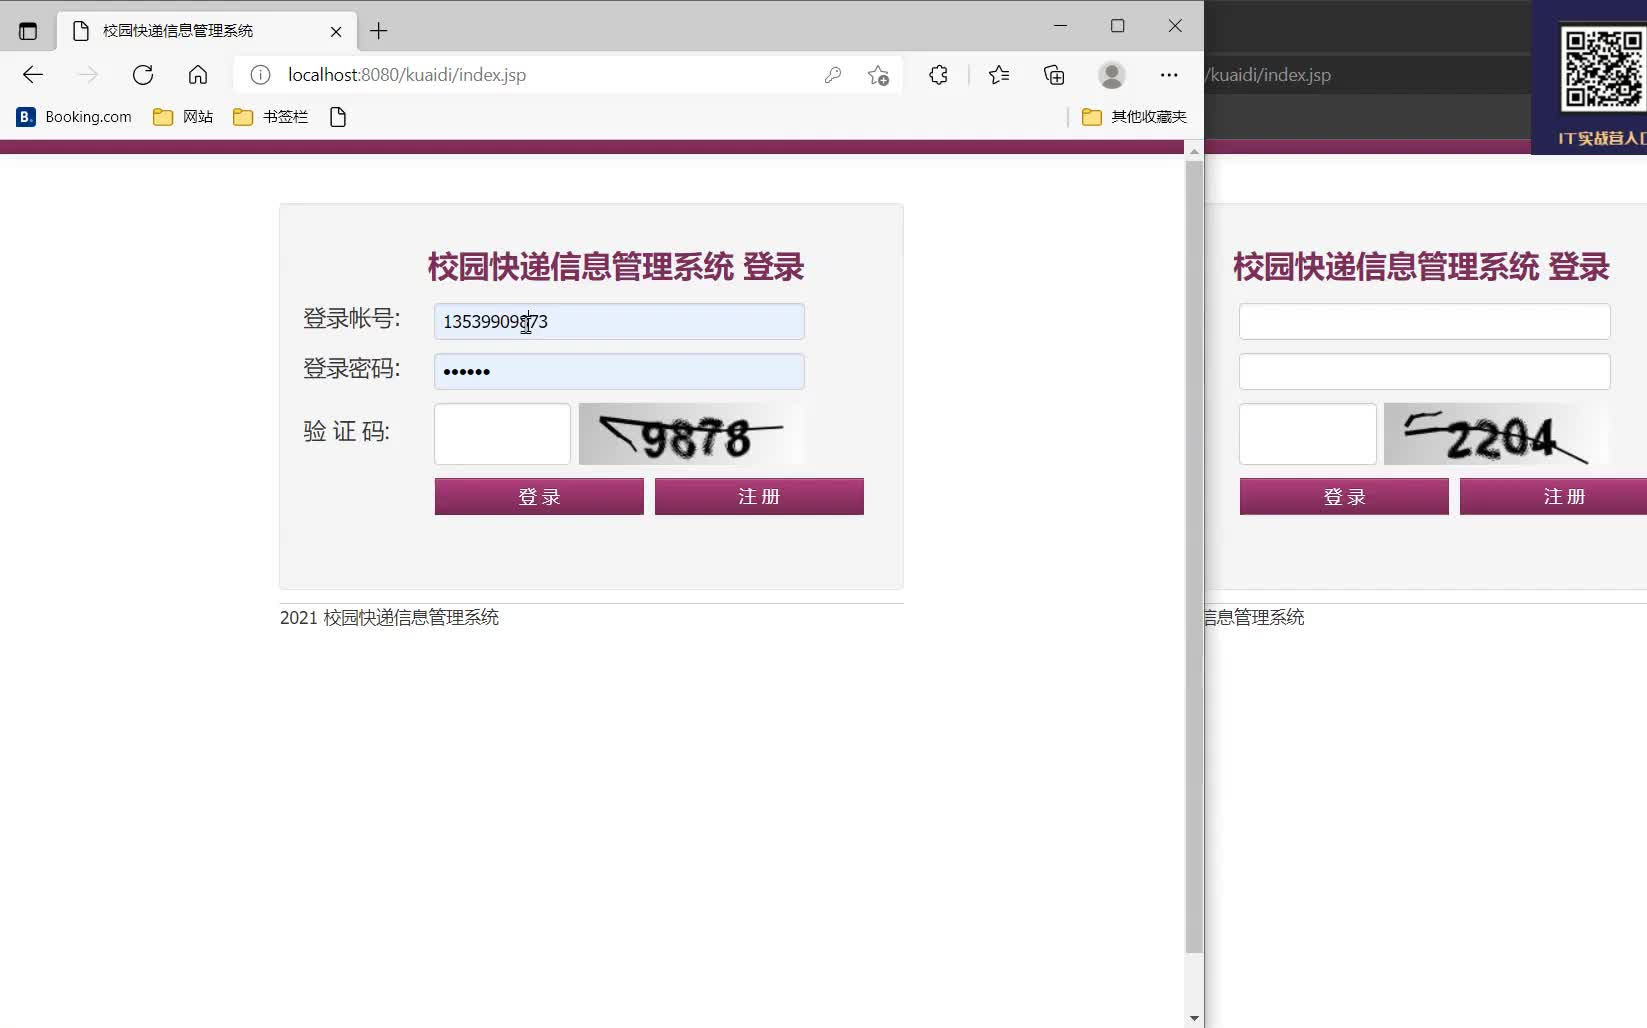Screen dimensions: 1647x1028
Task: Open the unnamed page bookmark icon
Action: [338, 117]
